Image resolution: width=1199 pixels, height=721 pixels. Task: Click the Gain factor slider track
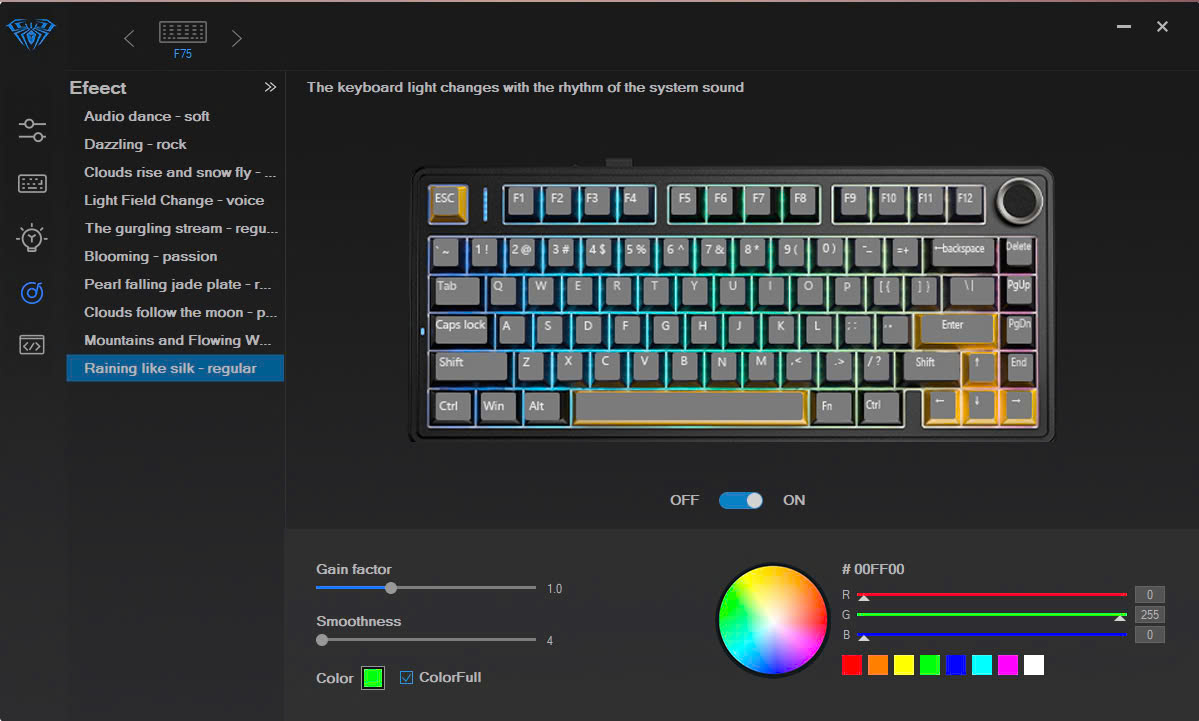tap(460, 588)
